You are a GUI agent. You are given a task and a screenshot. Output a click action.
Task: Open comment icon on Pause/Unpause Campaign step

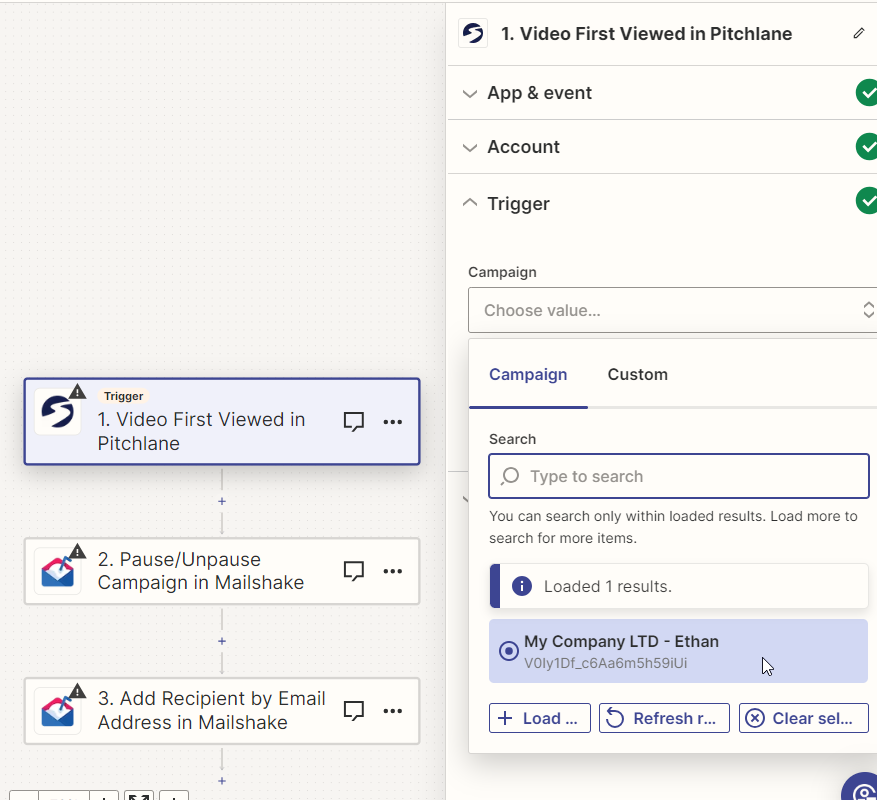tap(353, 571)
